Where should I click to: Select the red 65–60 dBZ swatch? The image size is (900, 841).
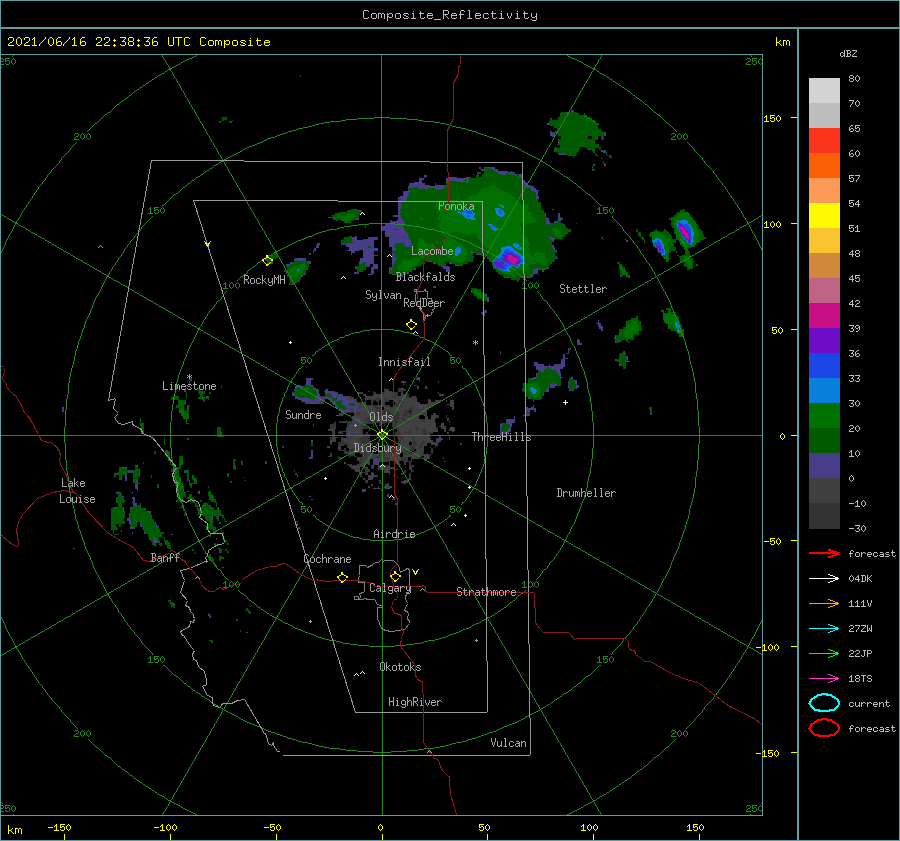[x=824, y=141]
